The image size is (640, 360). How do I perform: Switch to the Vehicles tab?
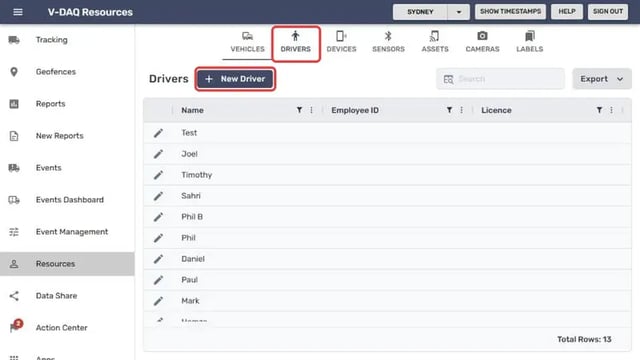pos(247,42)
